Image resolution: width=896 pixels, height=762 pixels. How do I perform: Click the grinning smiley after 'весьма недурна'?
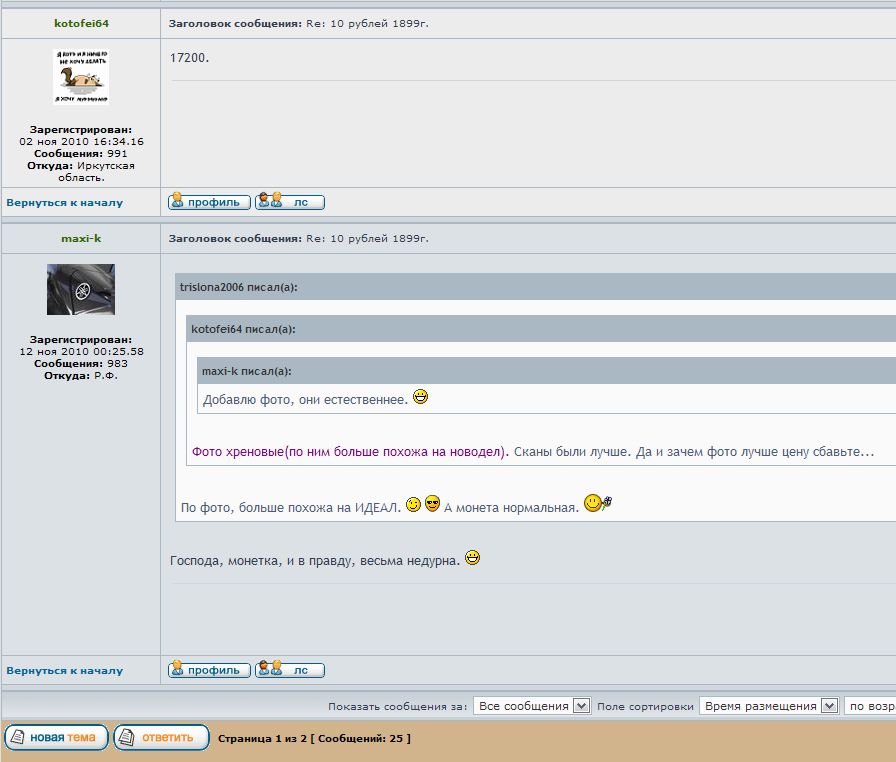[x=473, y=559]
